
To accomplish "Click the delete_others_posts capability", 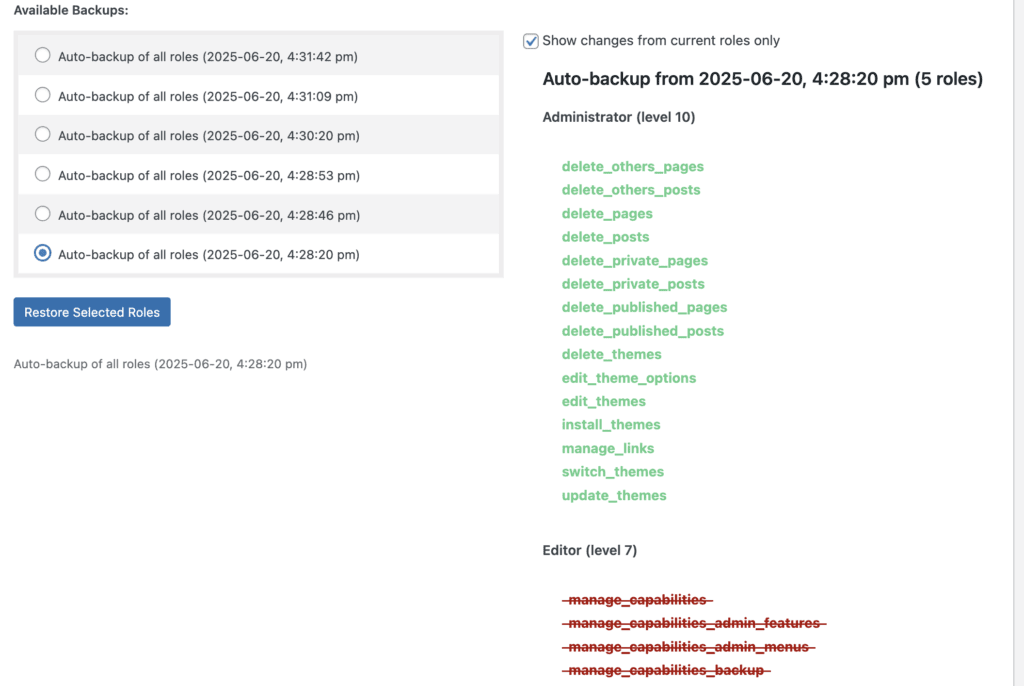I will click(631, 189).
